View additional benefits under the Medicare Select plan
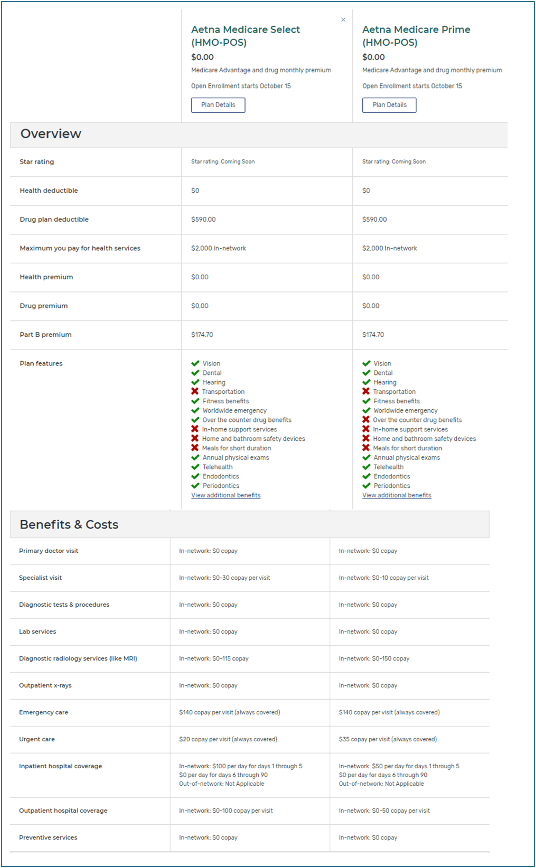 [226, 495]
